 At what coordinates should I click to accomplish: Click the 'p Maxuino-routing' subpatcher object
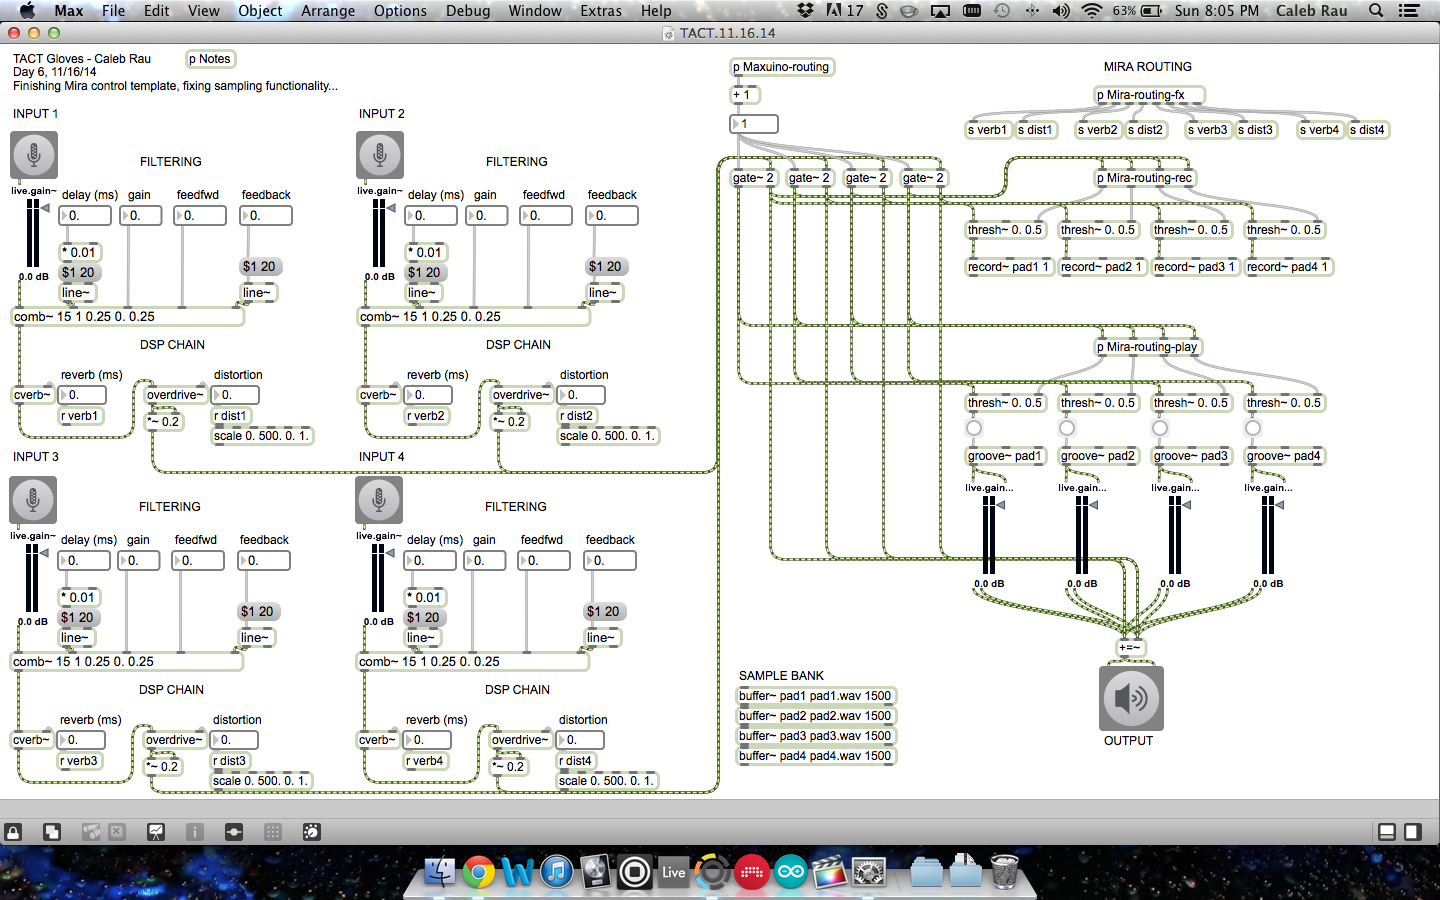[x=782, y=67]
